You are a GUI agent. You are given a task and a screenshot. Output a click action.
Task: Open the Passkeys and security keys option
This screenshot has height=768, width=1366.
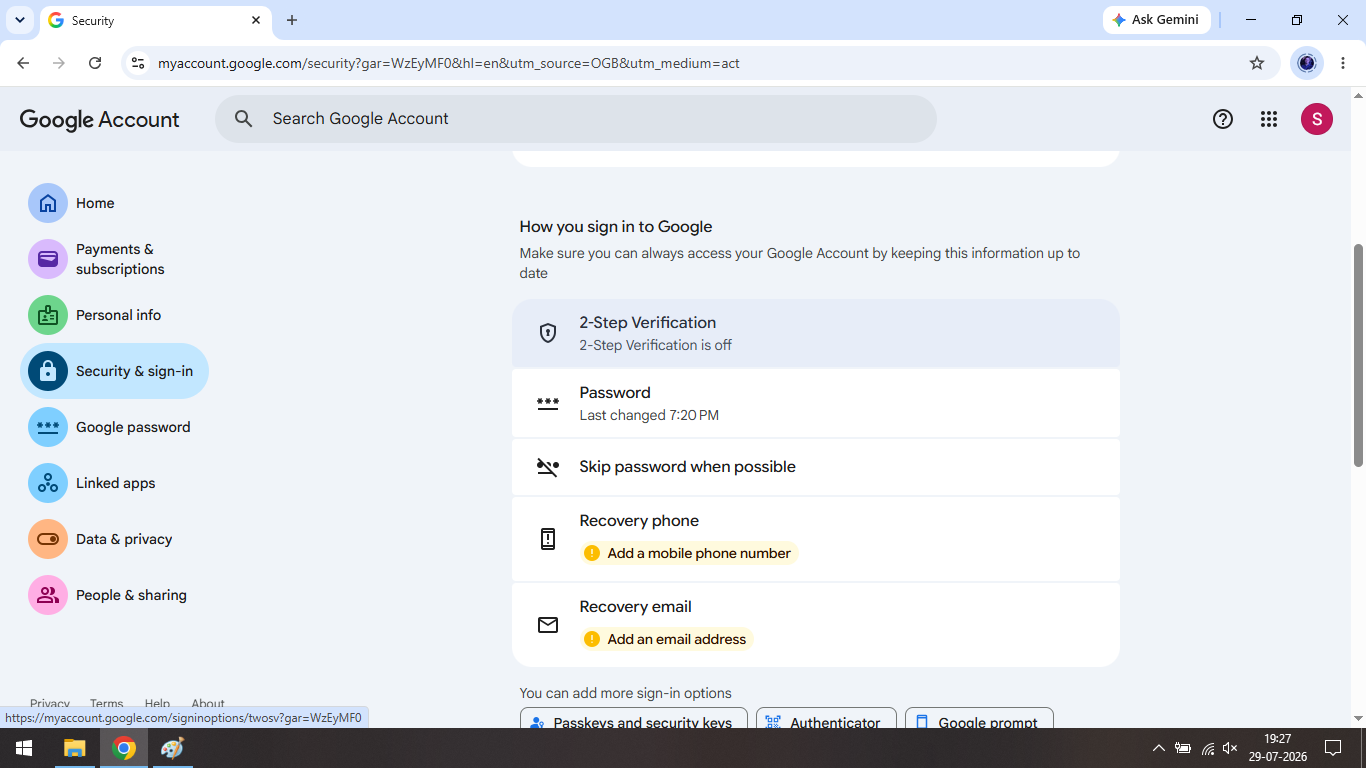[x=634, y=720]
